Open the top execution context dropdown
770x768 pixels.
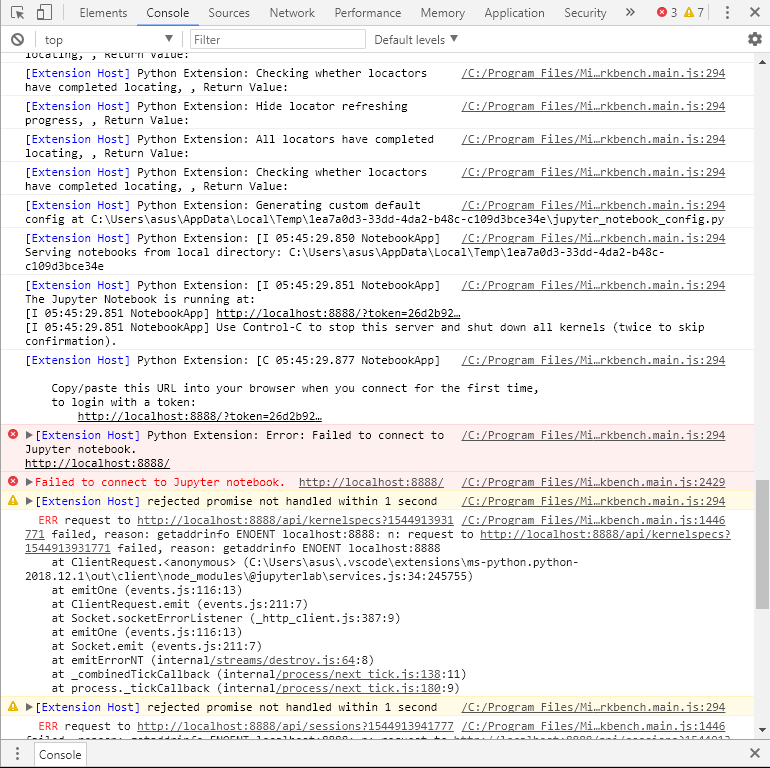(109, 39)
